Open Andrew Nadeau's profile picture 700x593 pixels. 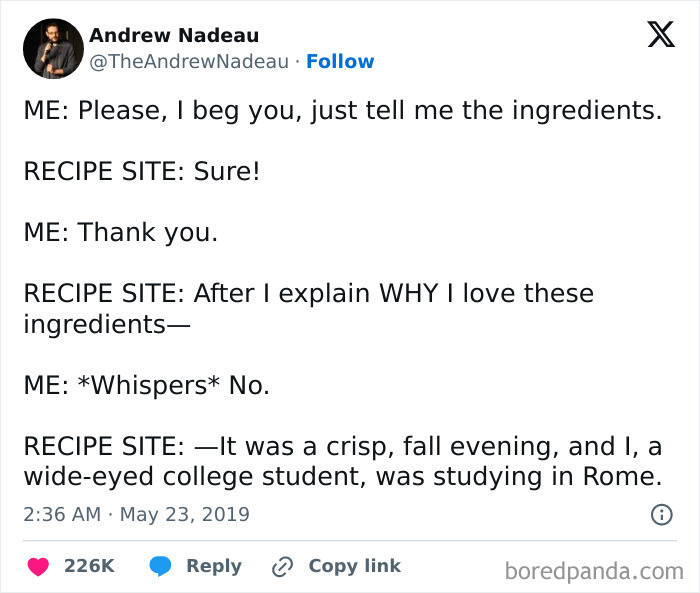pos(52,48)
